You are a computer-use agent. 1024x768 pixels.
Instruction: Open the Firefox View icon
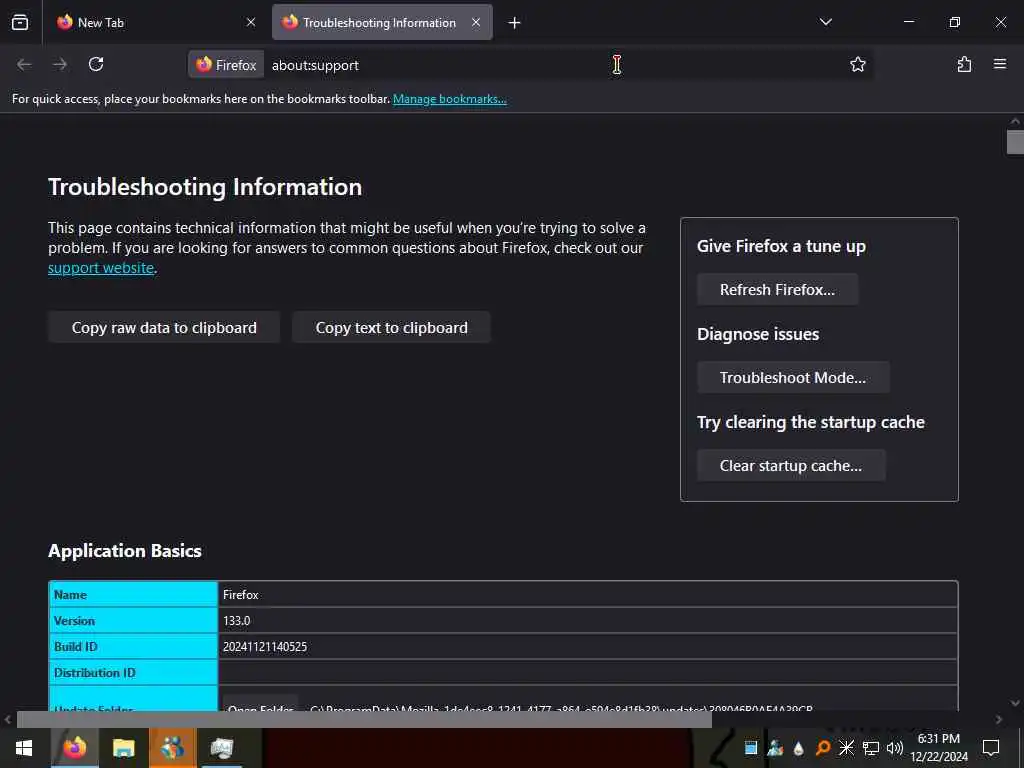click(20, 22)
